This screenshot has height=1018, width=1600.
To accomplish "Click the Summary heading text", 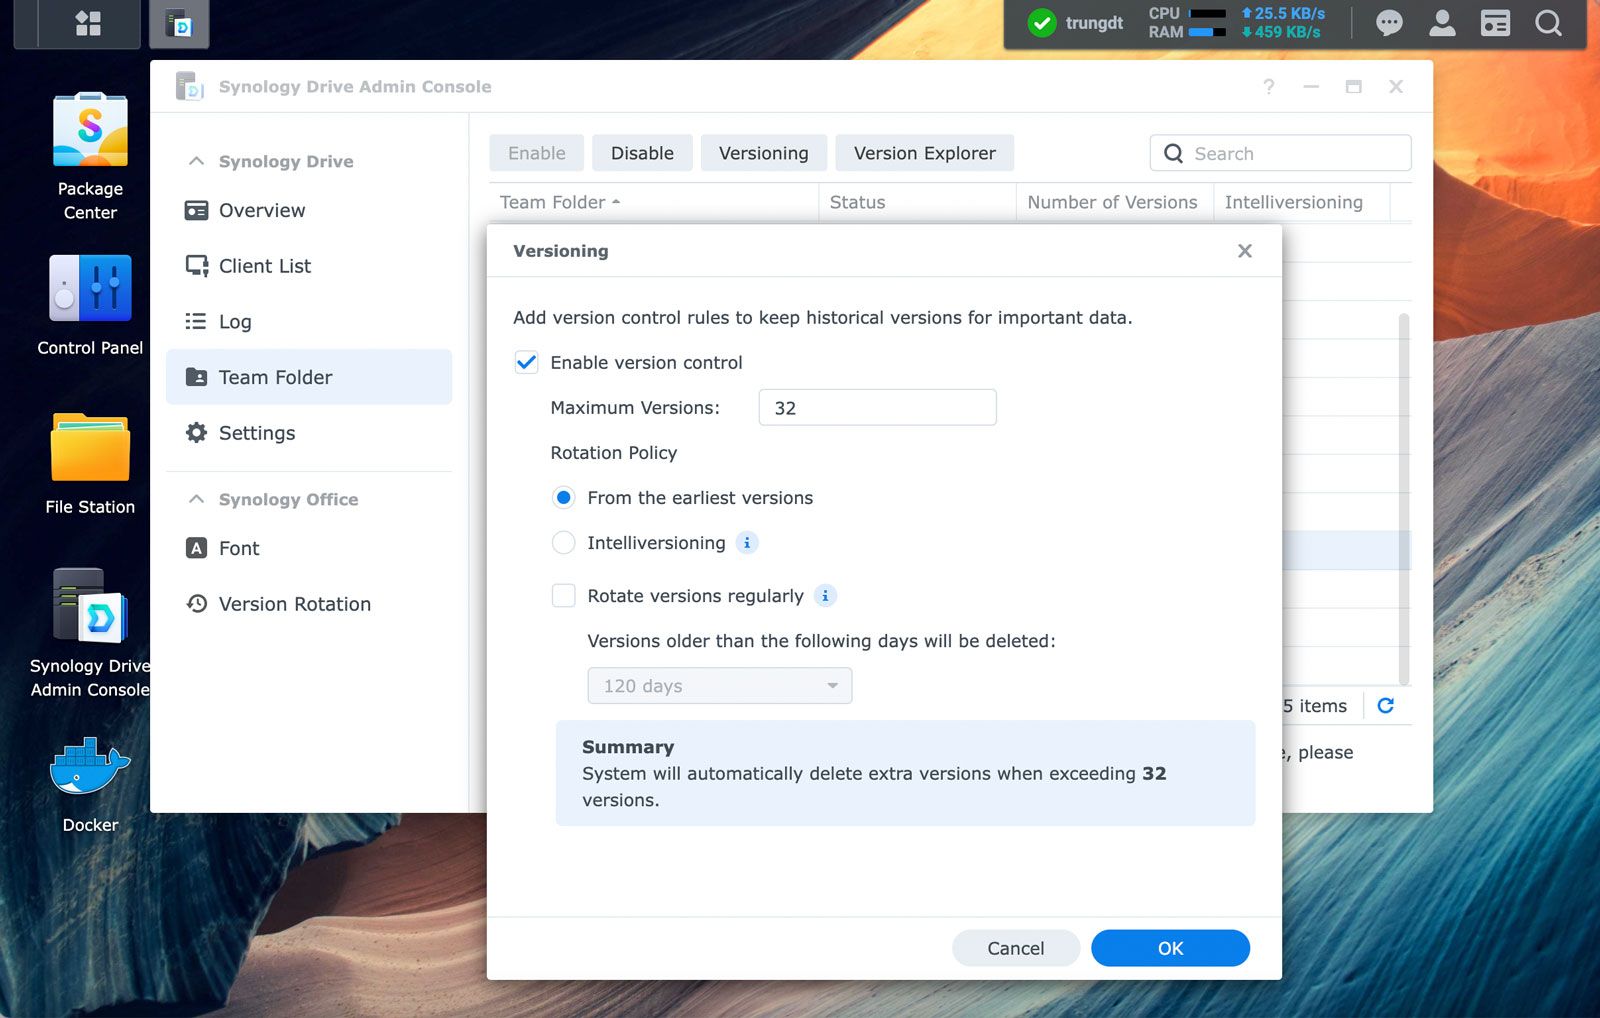I will pos(628,747).
